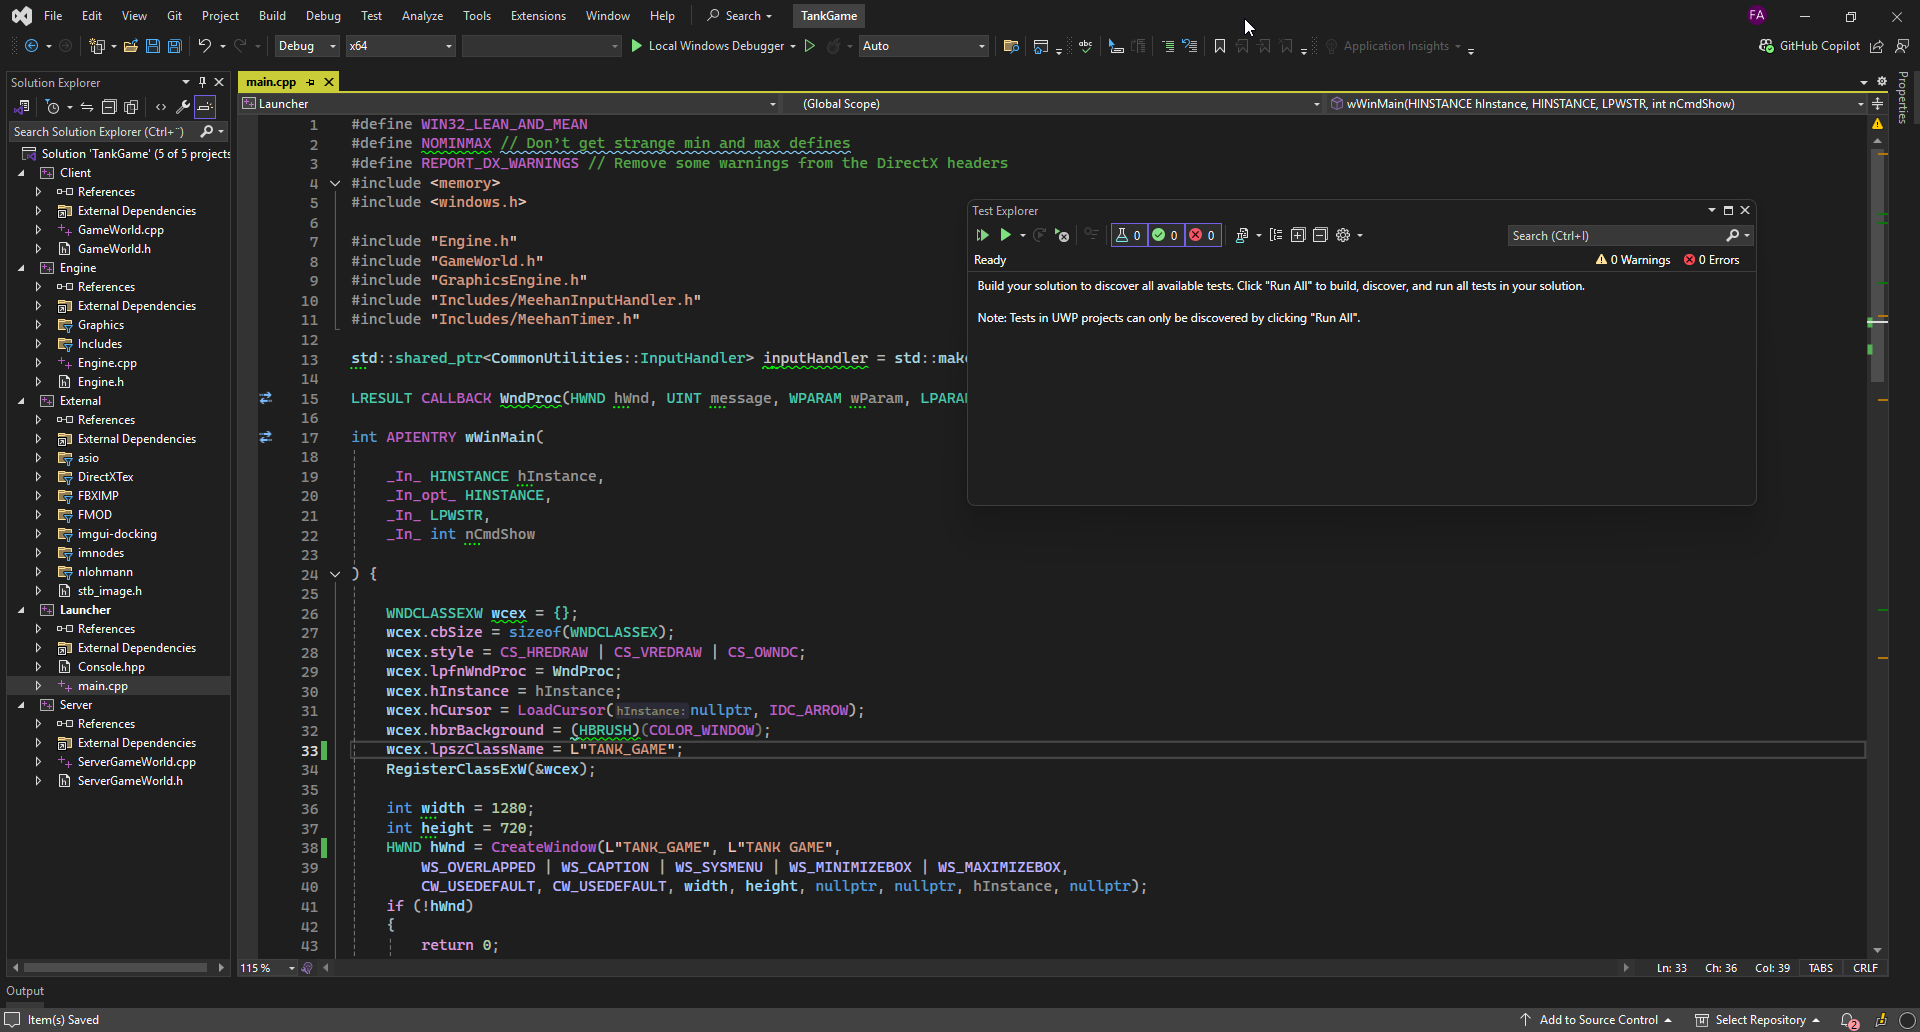
Task: Click the Save file icon
Action: coord(153,46)
